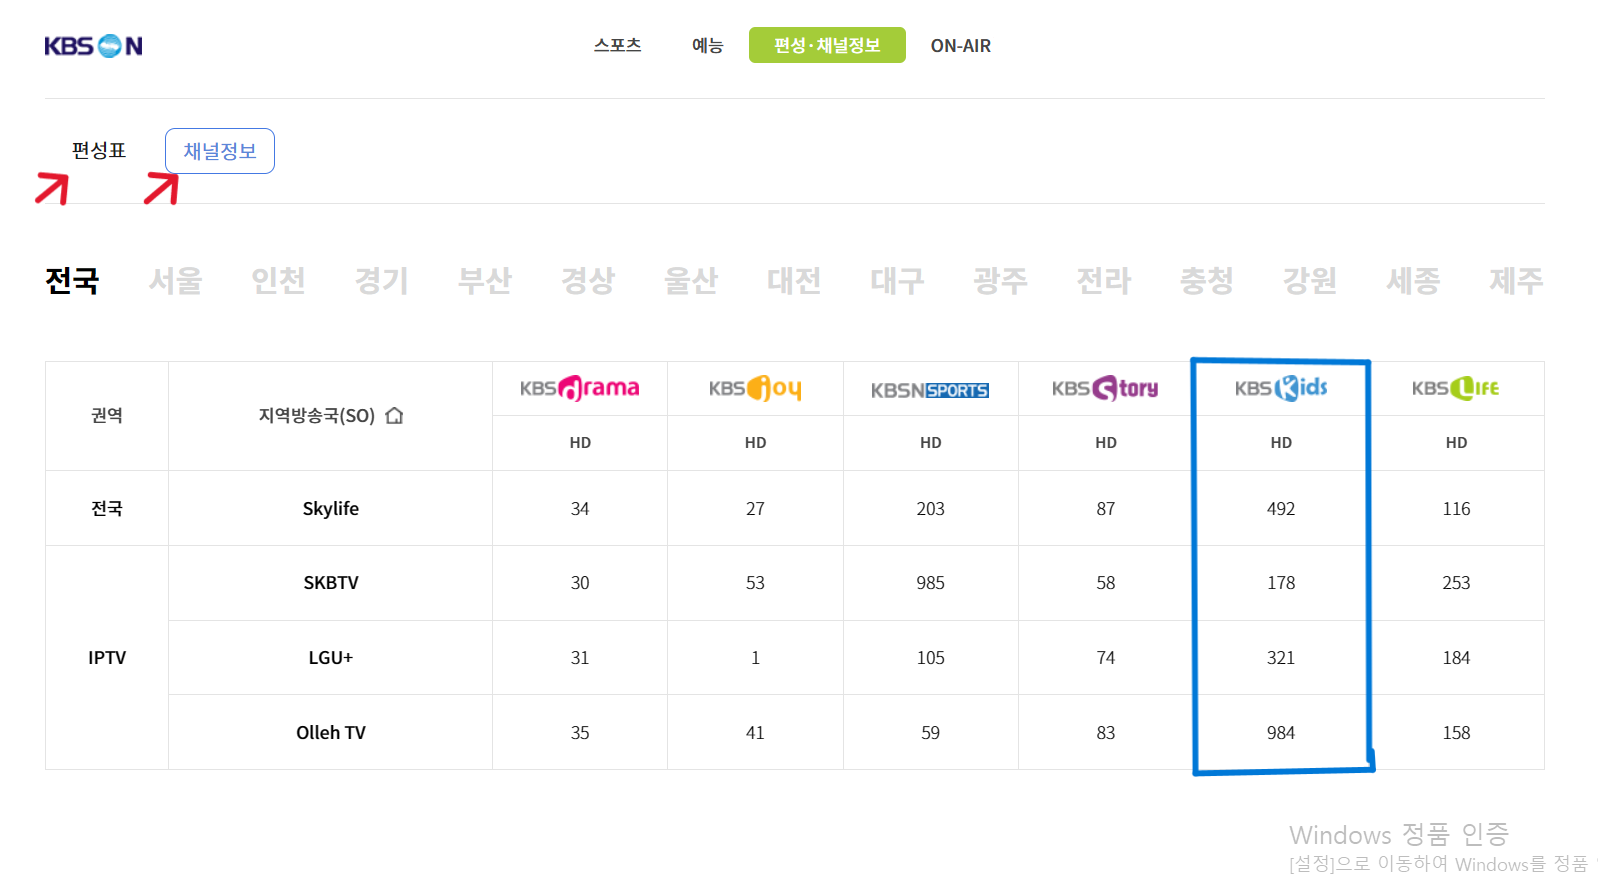Open the KBS Life channel logo

pos(1456,388)
